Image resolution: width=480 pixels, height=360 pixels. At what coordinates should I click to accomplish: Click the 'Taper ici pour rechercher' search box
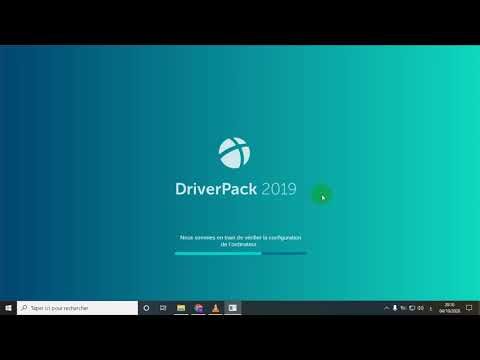[77, 308]
